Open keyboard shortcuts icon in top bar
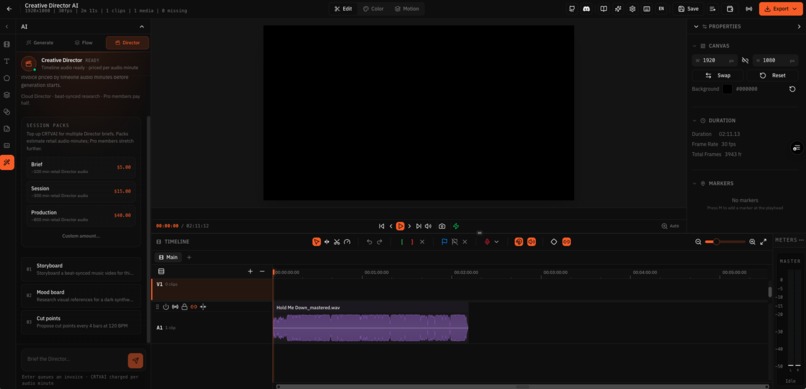Image resolution: width=806 pixels, height=389 pixels. [647, 9]
